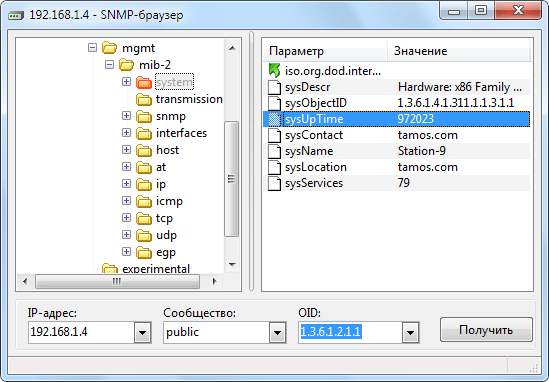549x382 pixels.
Task: Expand the system tree node
Action: coord(126,82)
